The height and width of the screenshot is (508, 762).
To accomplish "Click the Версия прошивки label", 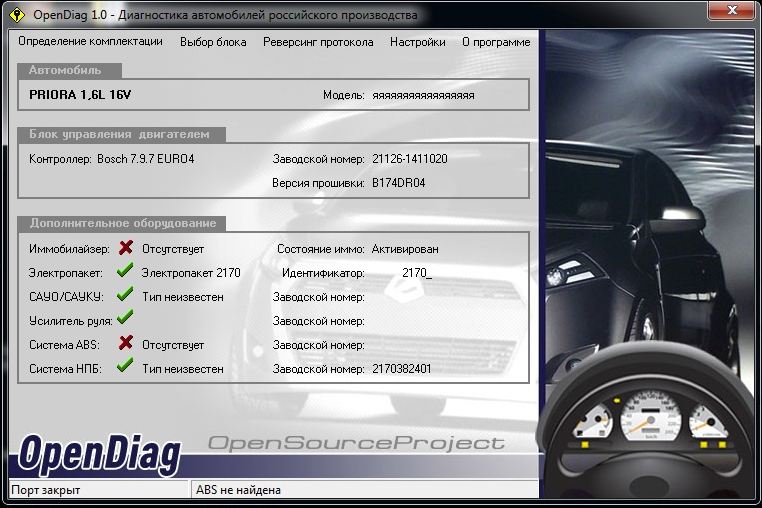I will pos(318,183).
